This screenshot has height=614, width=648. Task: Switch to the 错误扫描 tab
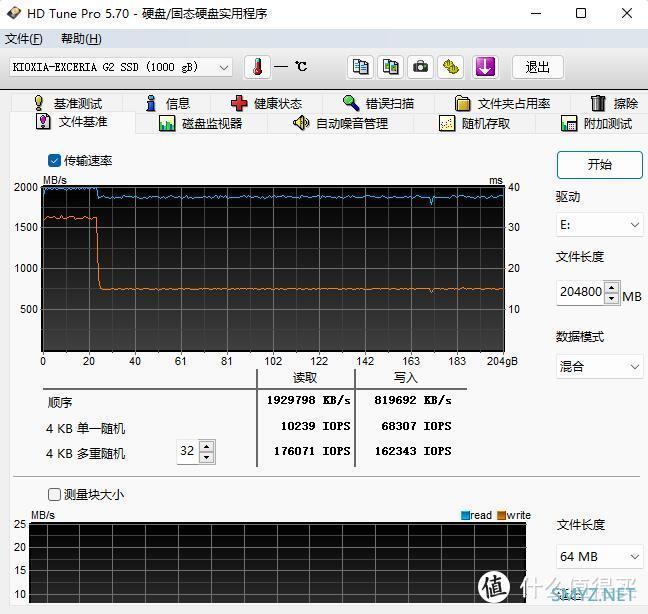[378, 103]
